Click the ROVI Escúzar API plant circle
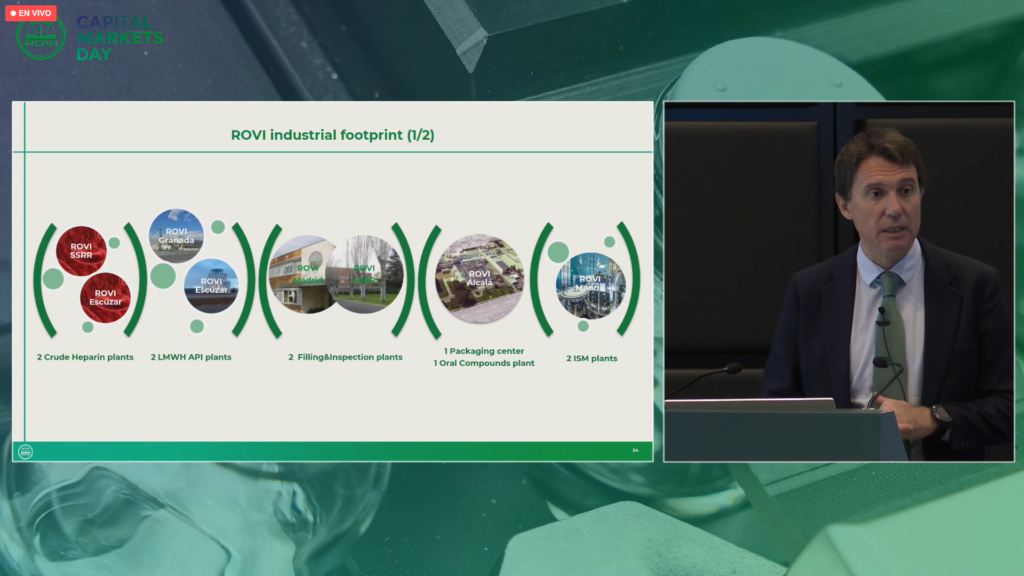The image size is (1024, 576). pyautogui.click(x=211, y=286)
